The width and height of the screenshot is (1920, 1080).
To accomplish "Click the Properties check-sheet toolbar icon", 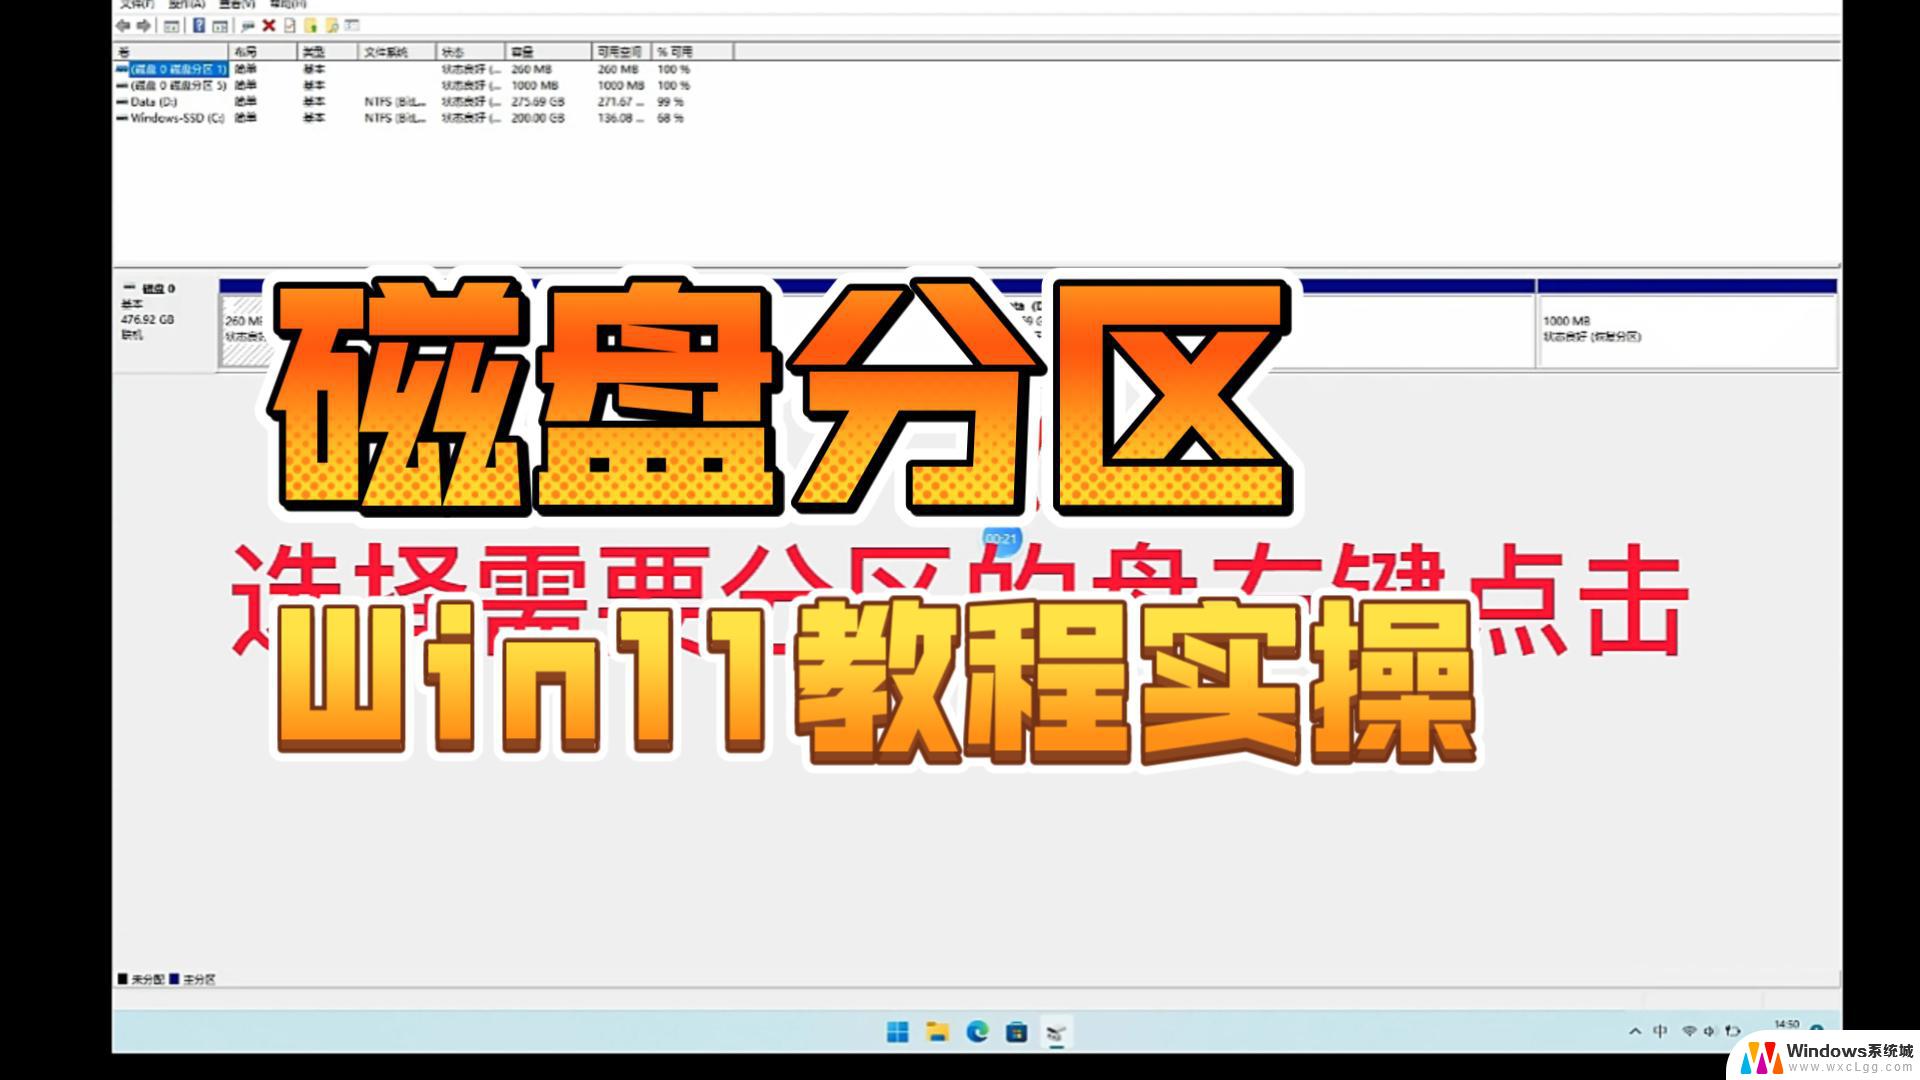I will click(x=290, y=26).
